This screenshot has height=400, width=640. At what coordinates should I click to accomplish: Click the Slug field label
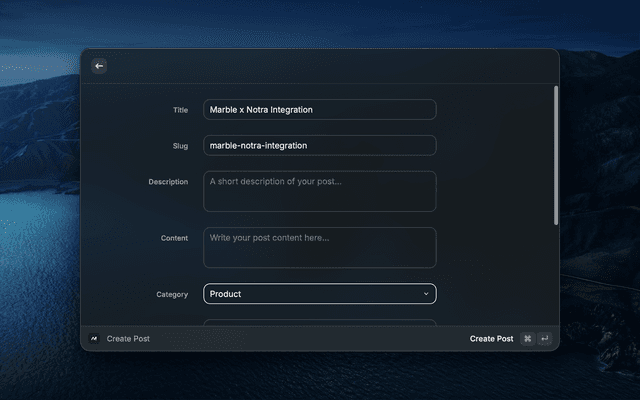pos(180,146)
